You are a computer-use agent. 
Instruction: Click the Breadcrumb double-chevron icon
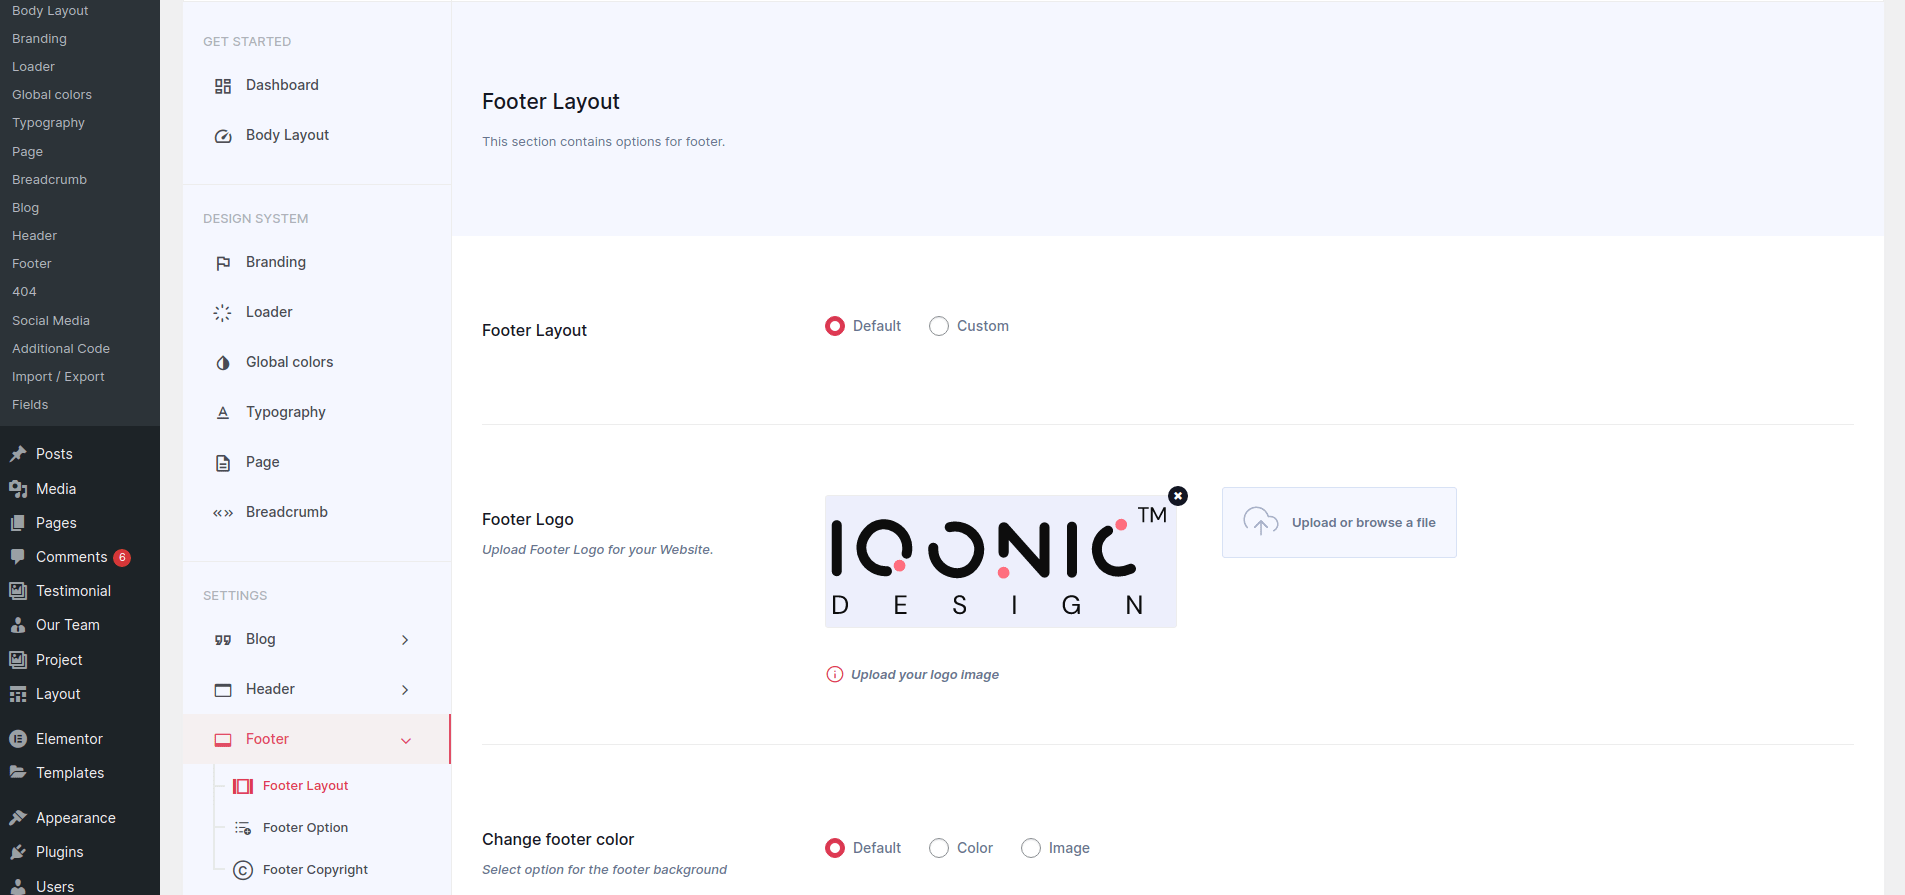223,513
